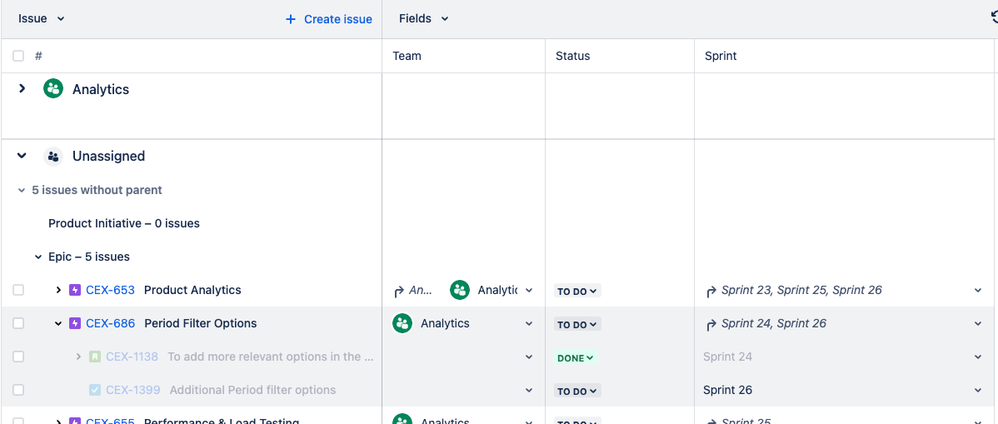Viewport: 998px width, 424px height.
Task: Open the Sprint 26 dropdown for CEX-1399
Action: coord(978,390)
